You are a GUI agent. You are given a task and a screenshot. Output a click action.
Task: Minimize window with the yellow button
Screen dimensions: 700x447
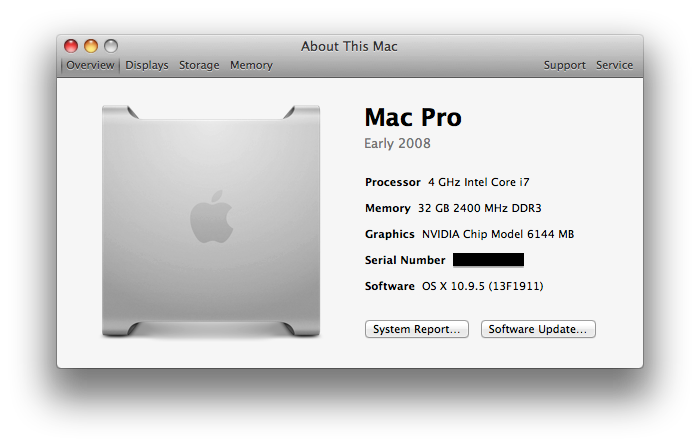click(x=91, y=46)
